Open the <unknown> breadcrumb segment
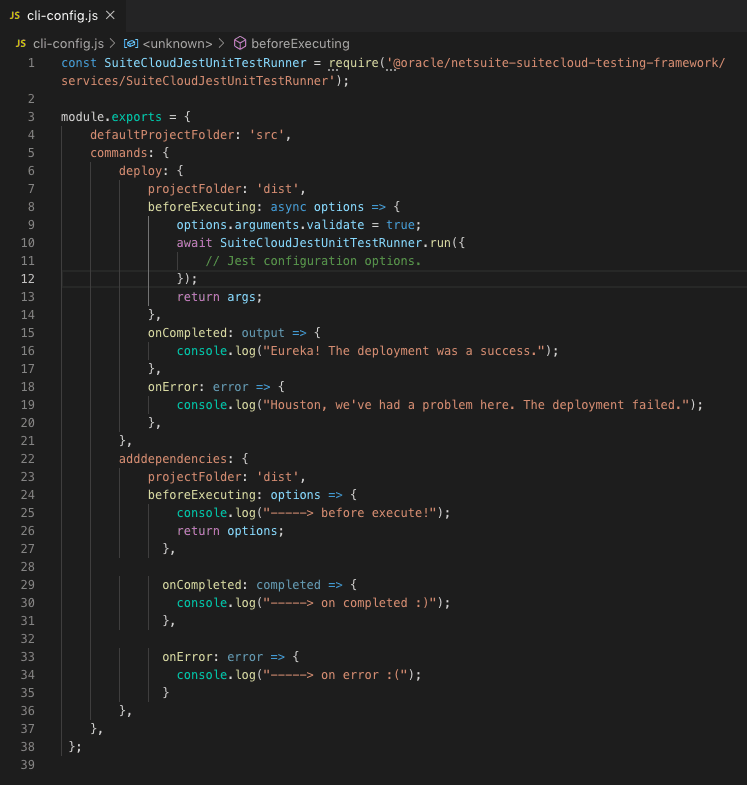 tap(177, 44)
